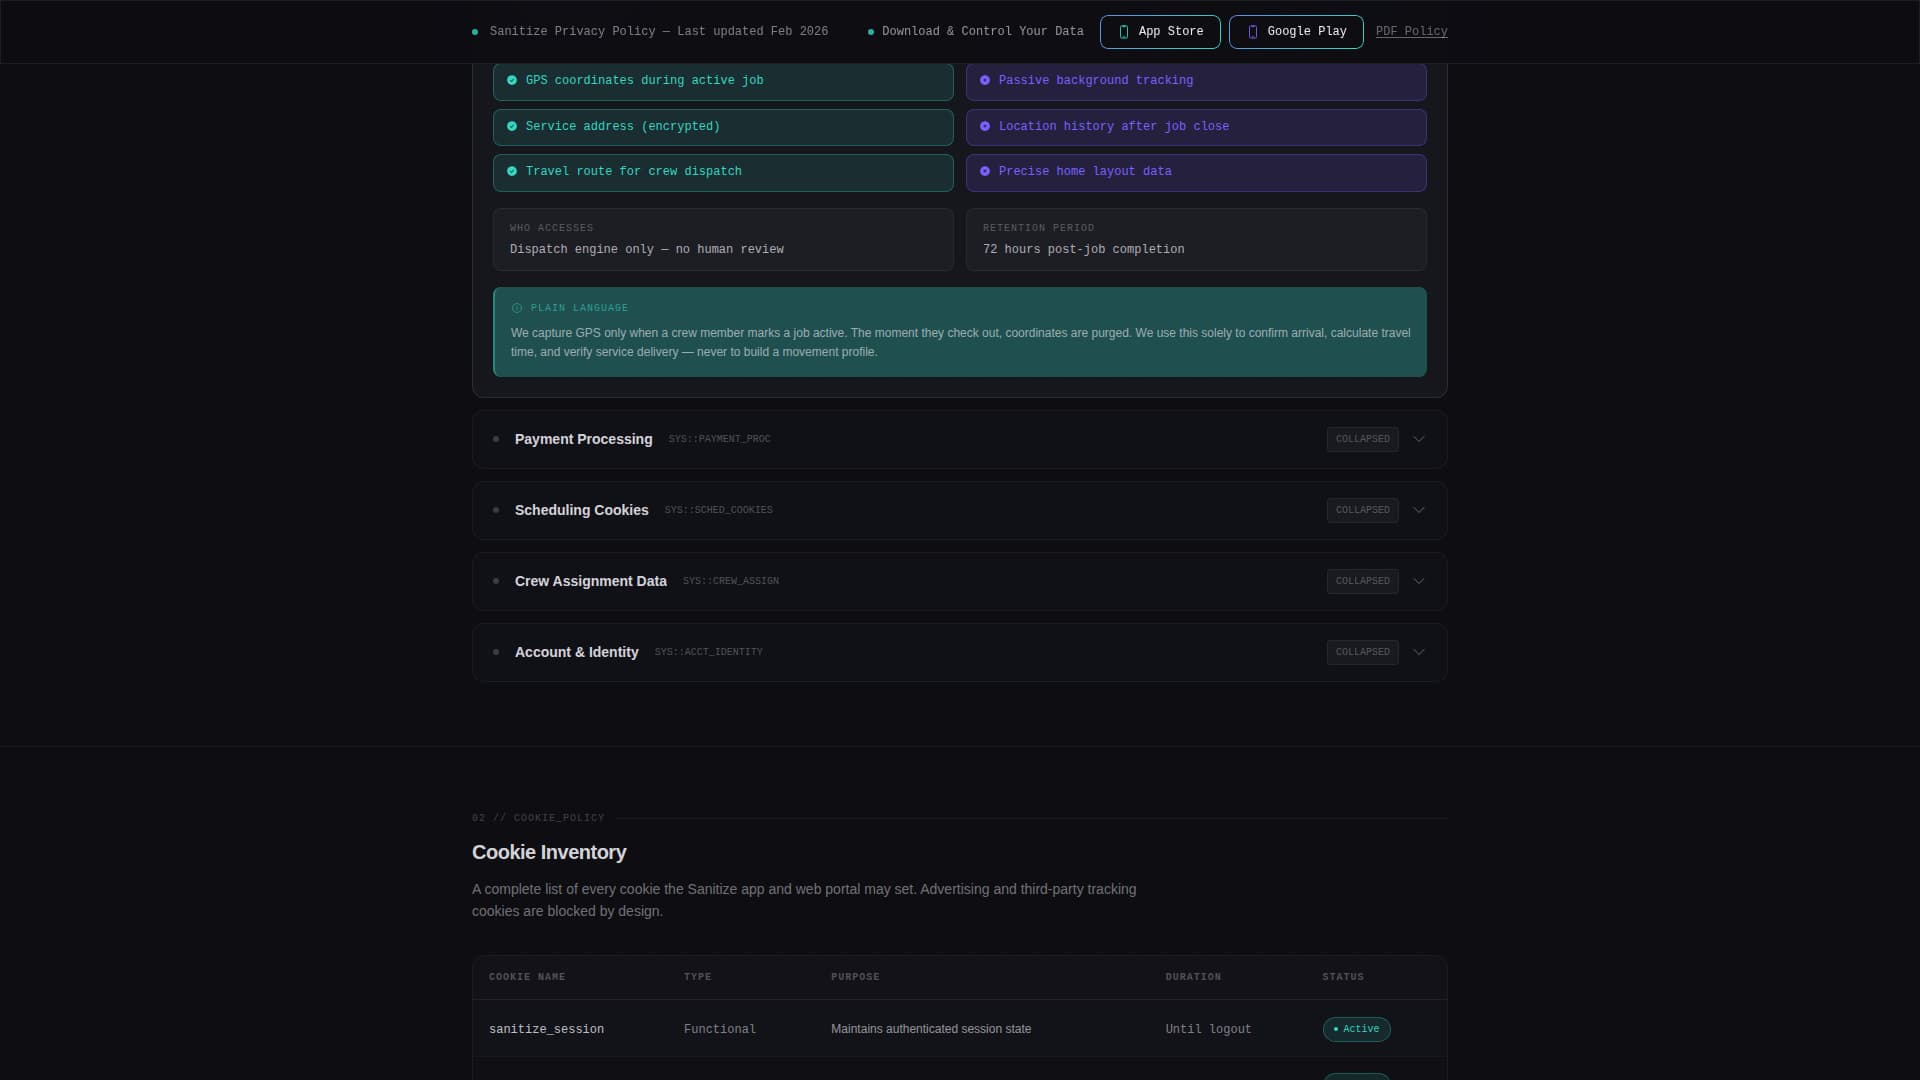
Task: Click the check icon beside Travel route item
Action: (512, 171)
